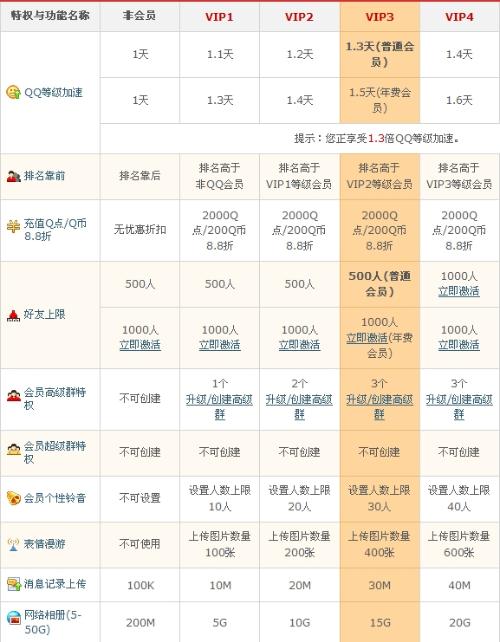
Task: Click 立即激活 under VIP4 first 1000人 row
Action: tap(459, 291)
